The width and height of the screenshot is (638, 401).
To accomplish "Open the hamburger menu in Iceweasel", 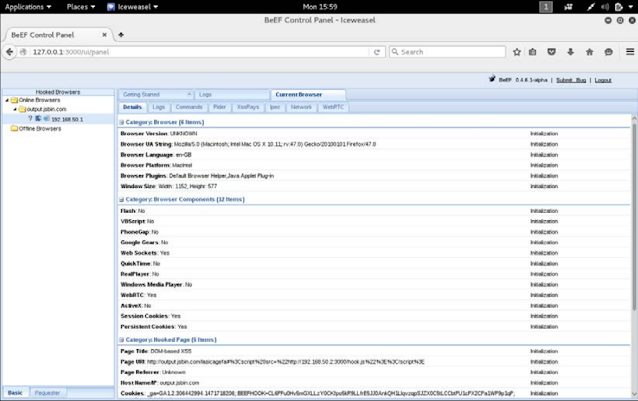I will pos(630,52).
